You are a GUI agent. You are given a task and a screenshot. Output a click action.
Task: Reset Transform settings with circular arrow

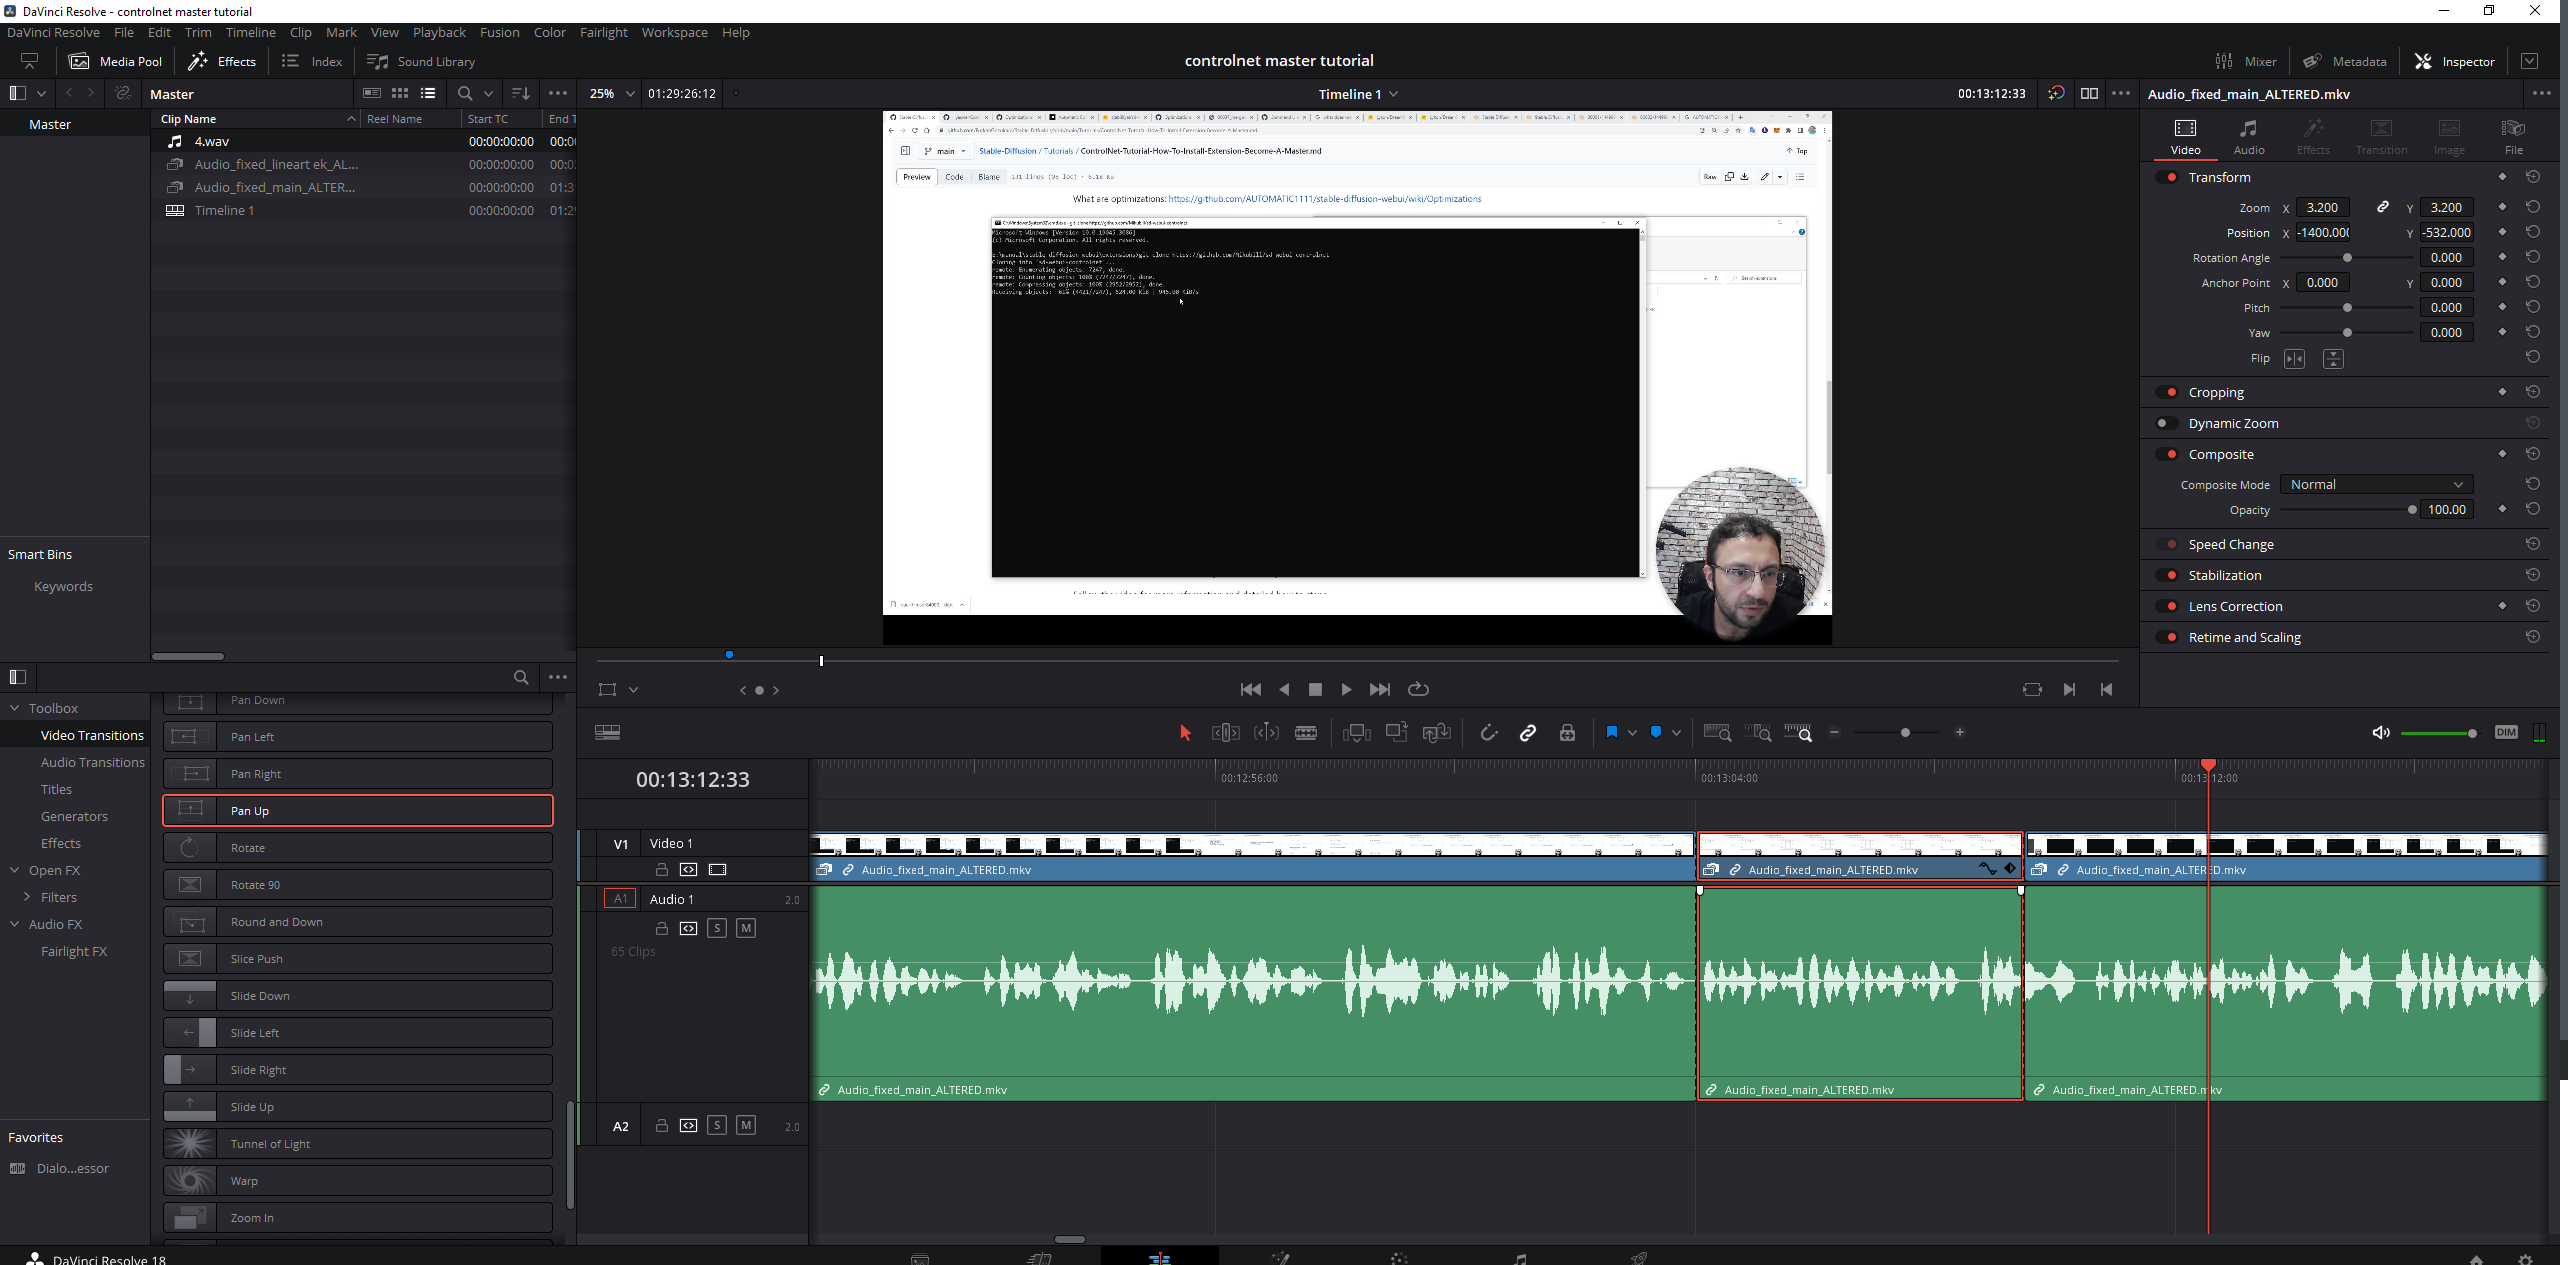pos(2532,177)
